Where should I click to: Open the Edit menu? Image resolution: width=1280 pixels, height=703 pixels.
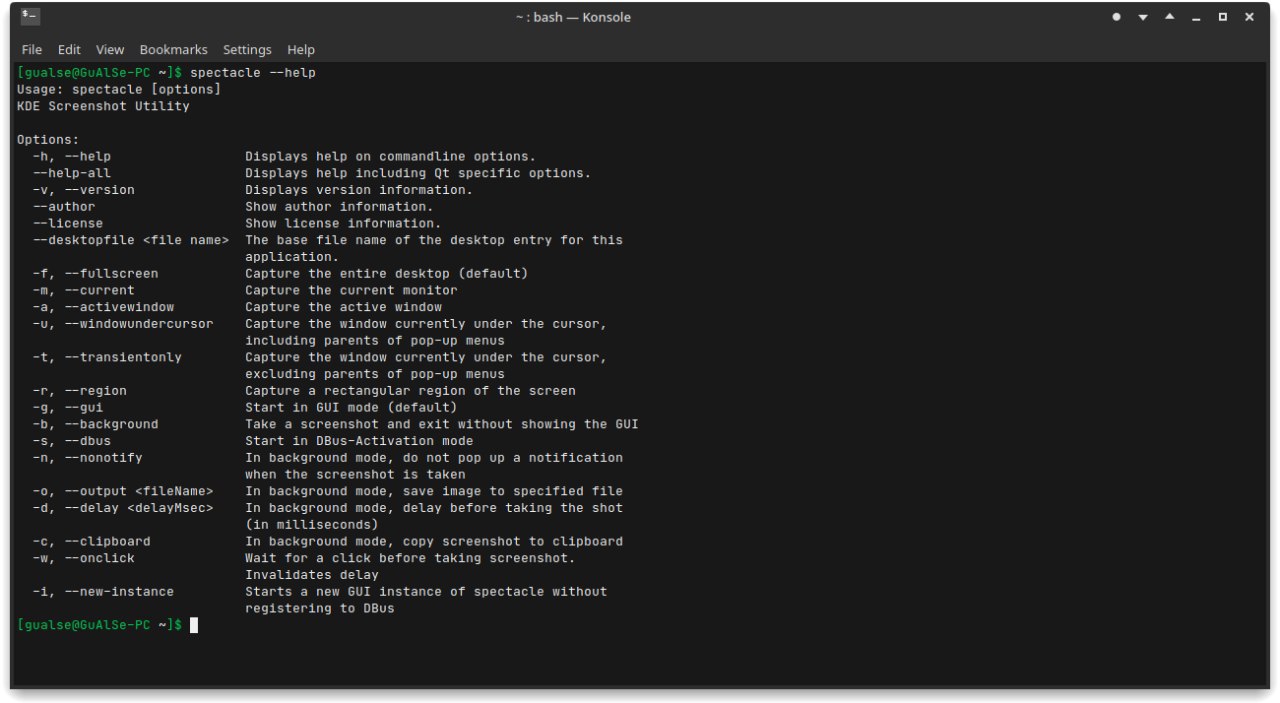coord(69,50)
